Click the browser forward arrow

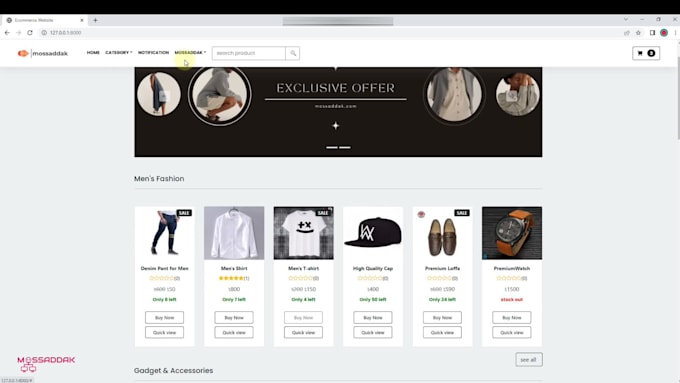18,33
